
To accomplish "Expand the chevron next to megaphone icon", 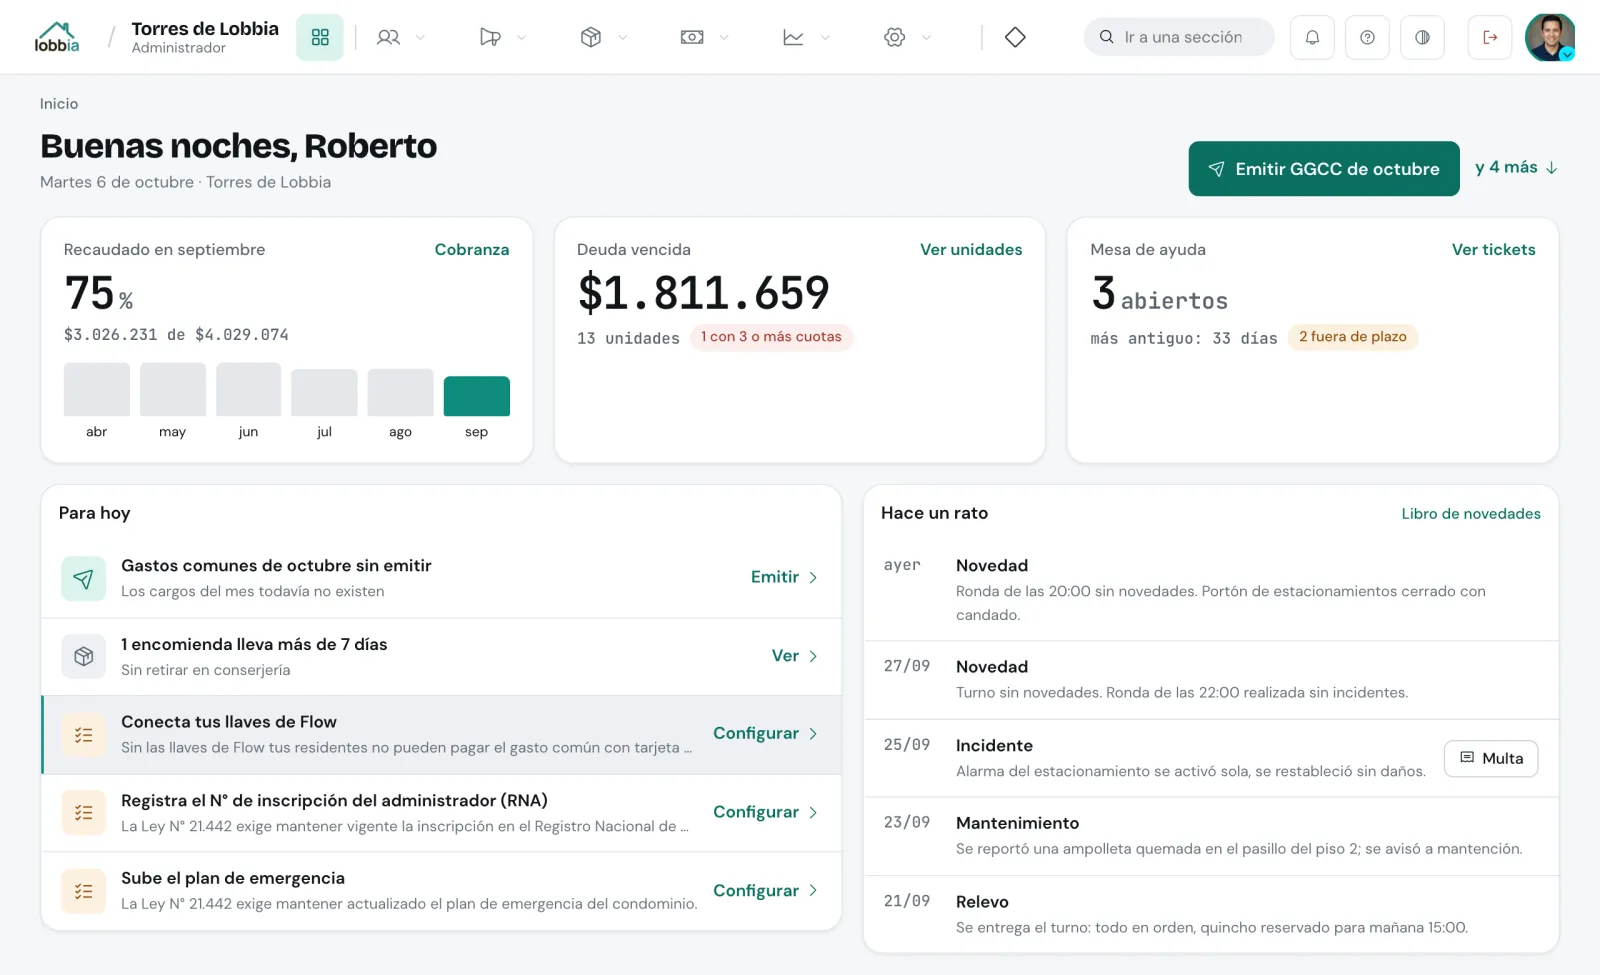I will (x=521, y=38).
